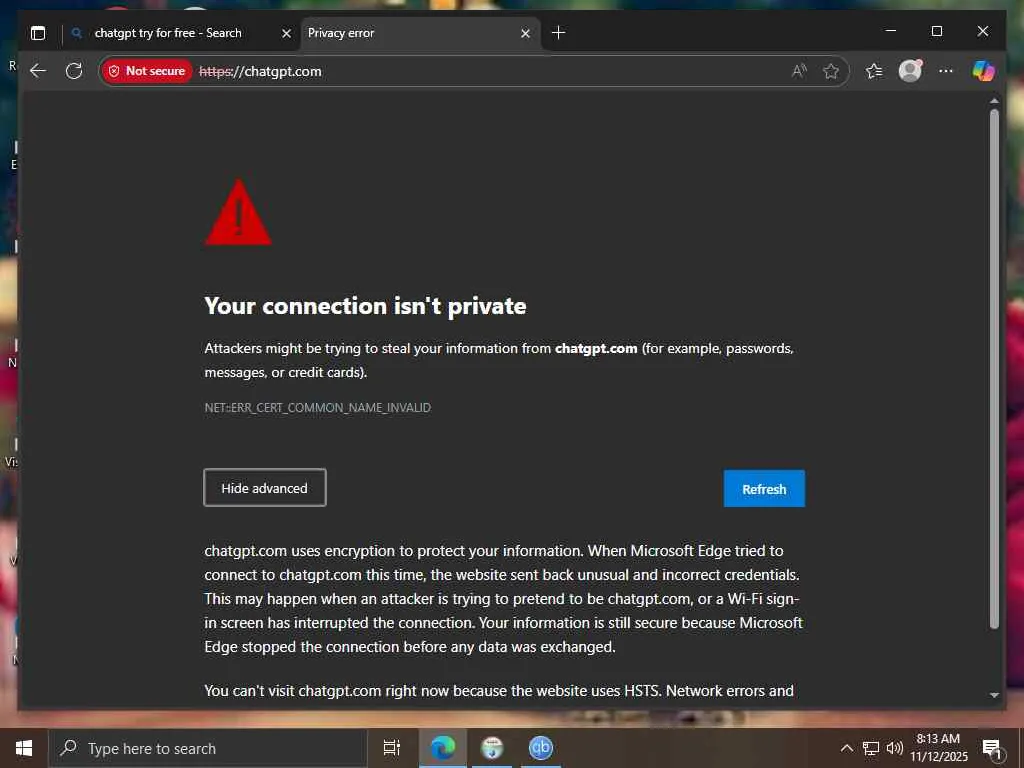
Task: Maximize the Edge browser window
Action: [936, 31]
